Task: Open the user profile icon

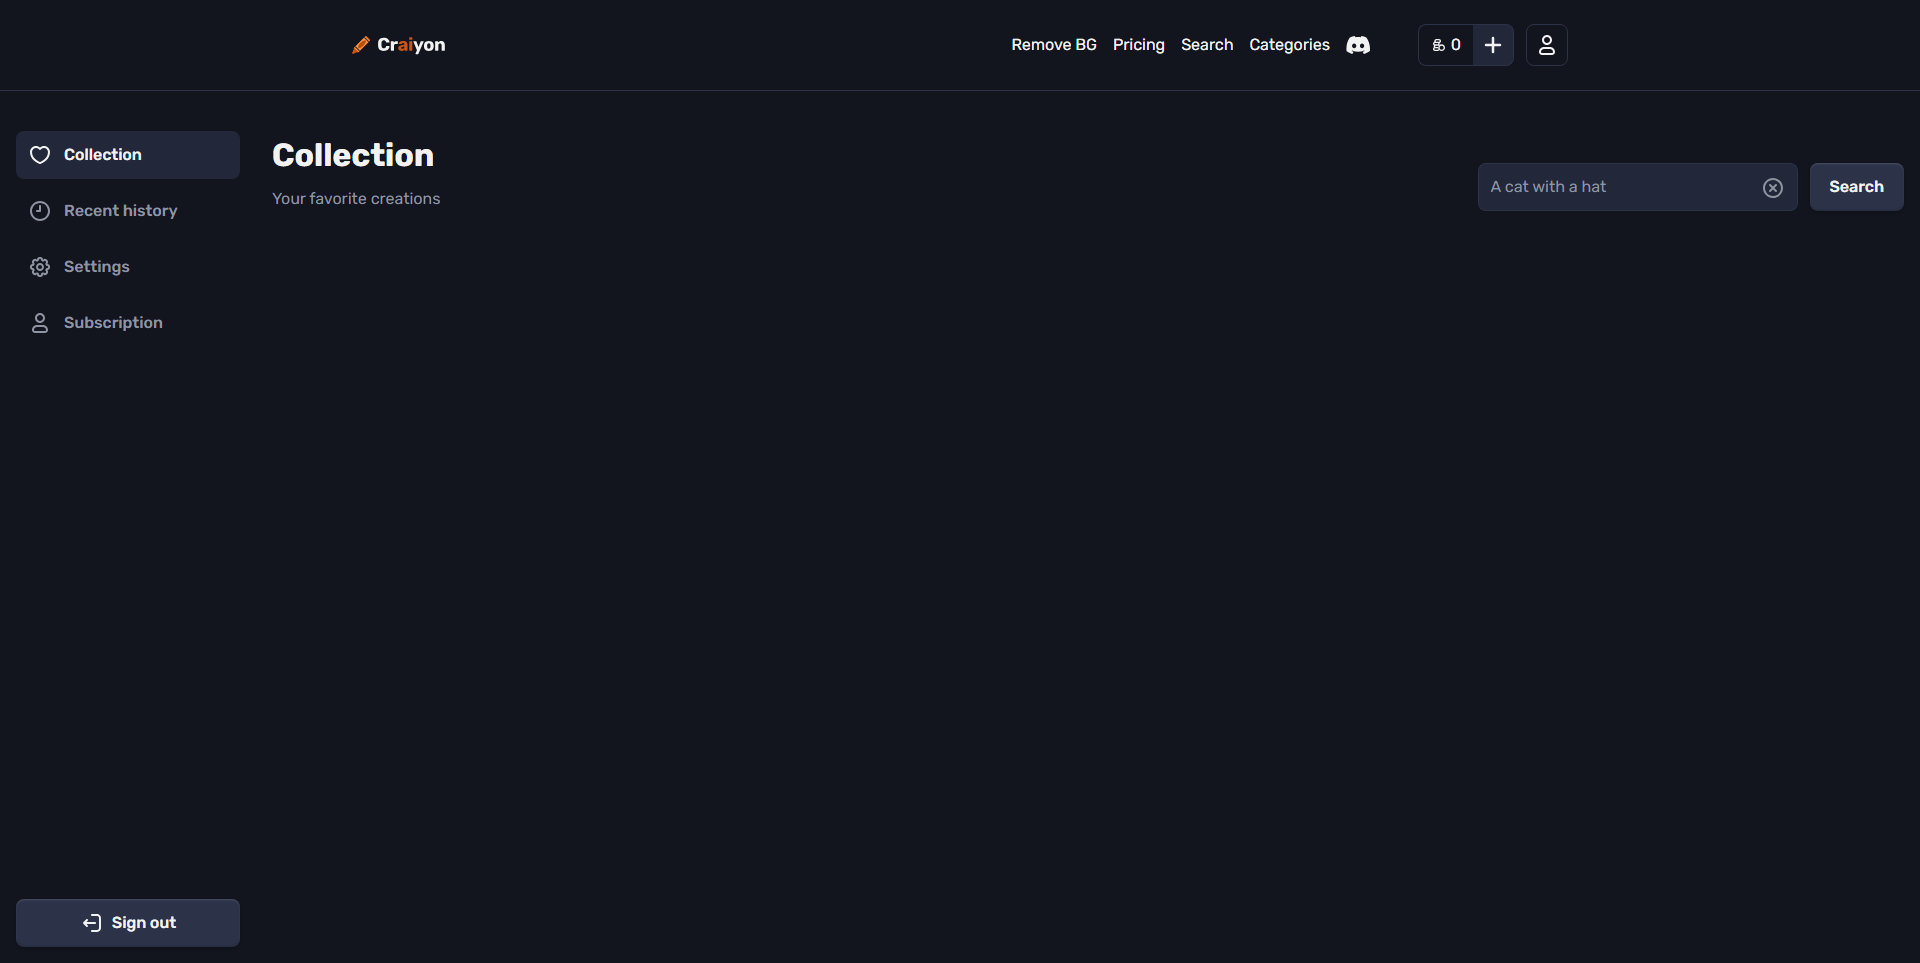Action: (x=1546, y=45)
